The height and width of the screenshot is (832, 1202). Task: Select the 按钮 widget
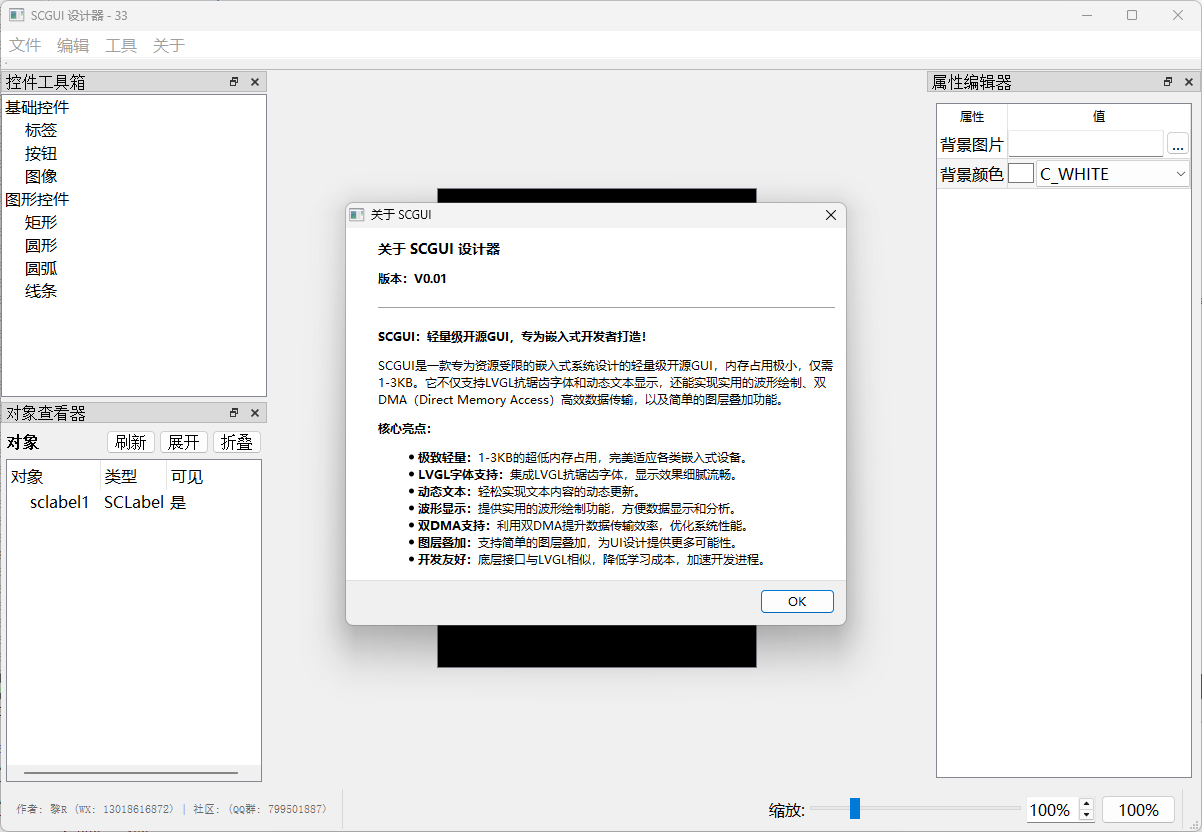pos(41,153)
